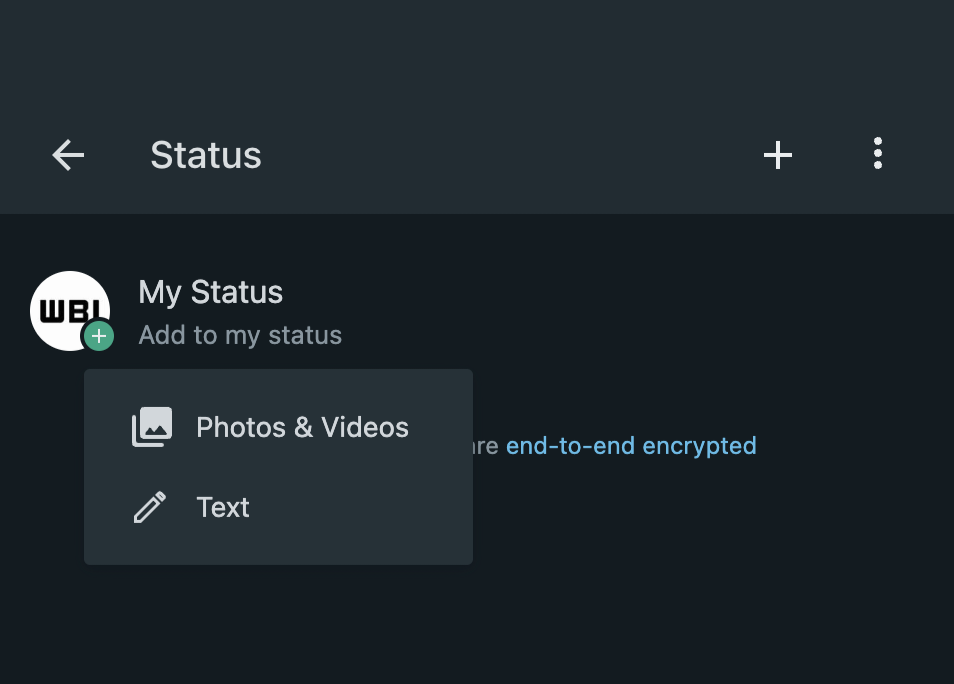Click empty area below the popup menu

(300, 625)
